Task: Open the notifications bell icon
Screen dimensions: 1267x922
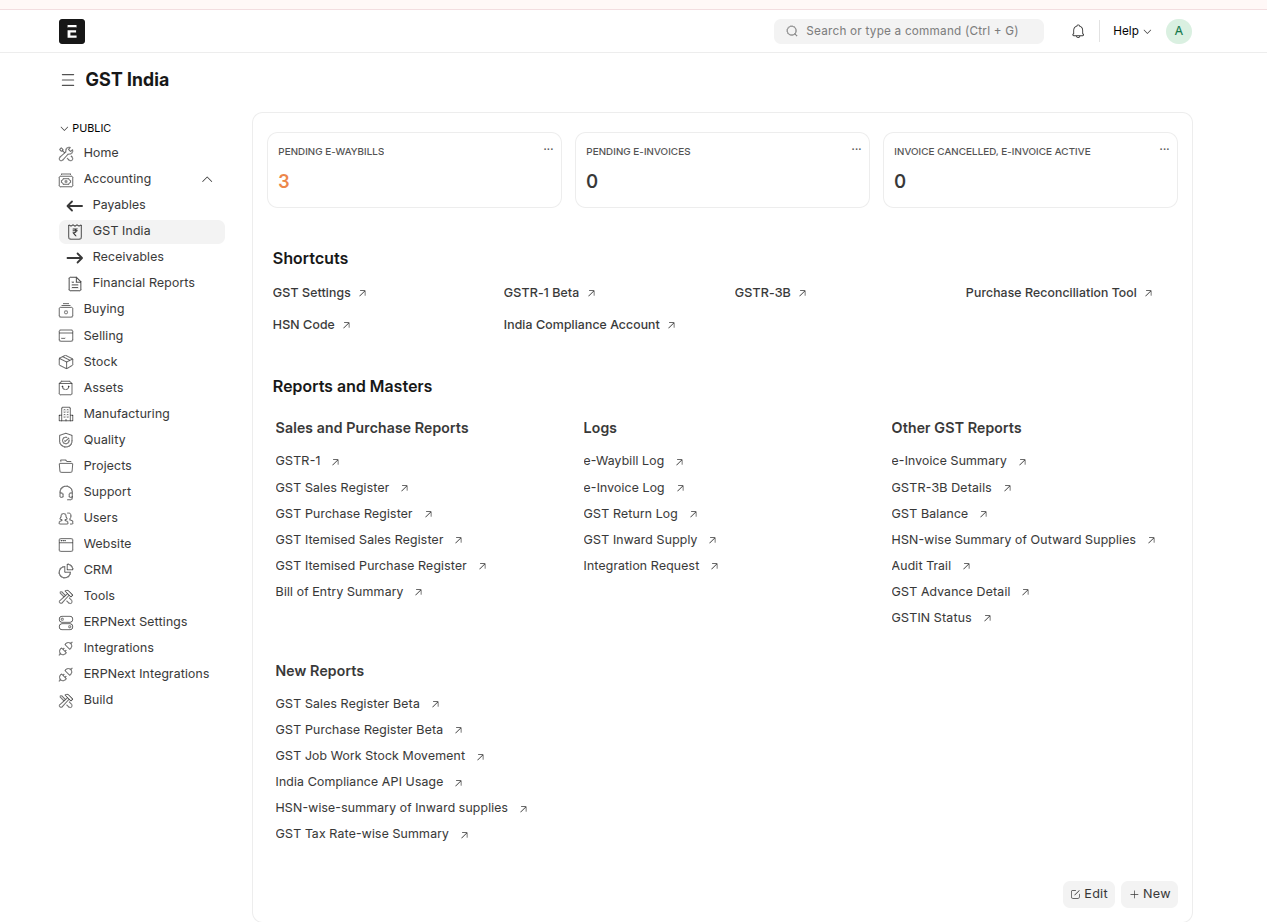Action: tap(1078, 31)
